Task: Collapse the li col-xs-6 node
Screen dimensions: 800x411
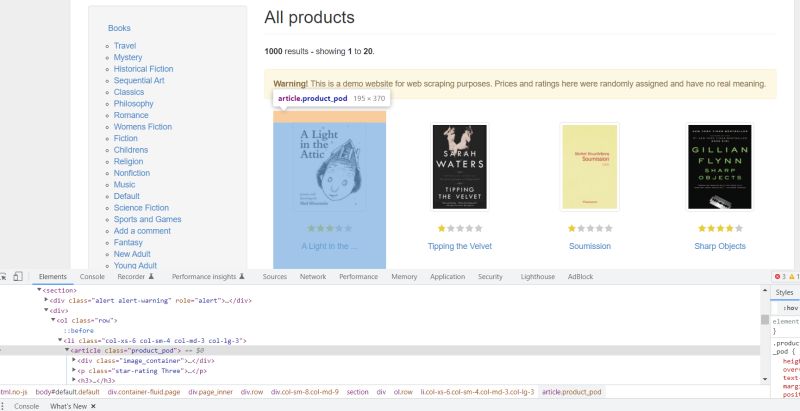Action: [x=60, y=340]
